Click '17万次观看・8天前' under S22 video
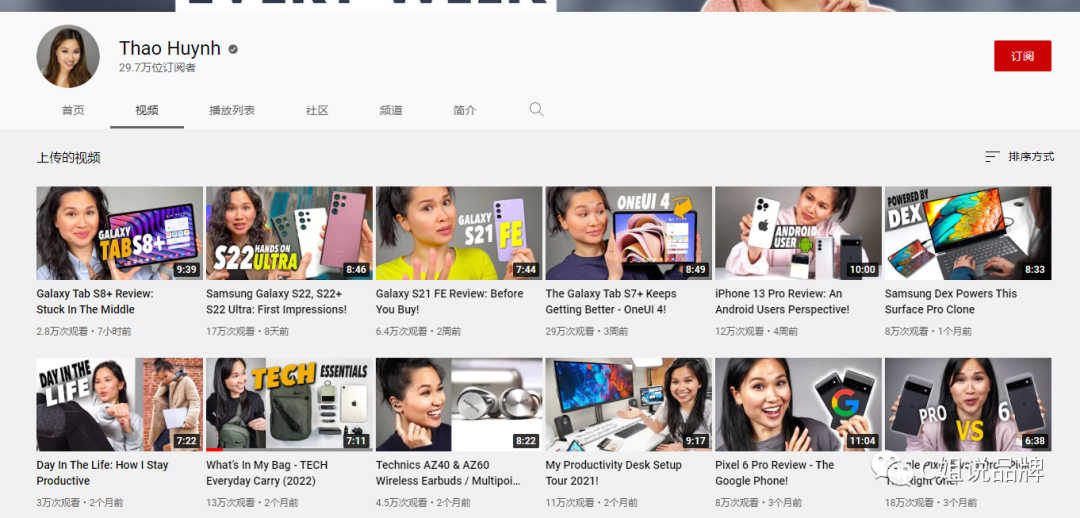This screenshot has height=518, width=1080. [248, 331]
